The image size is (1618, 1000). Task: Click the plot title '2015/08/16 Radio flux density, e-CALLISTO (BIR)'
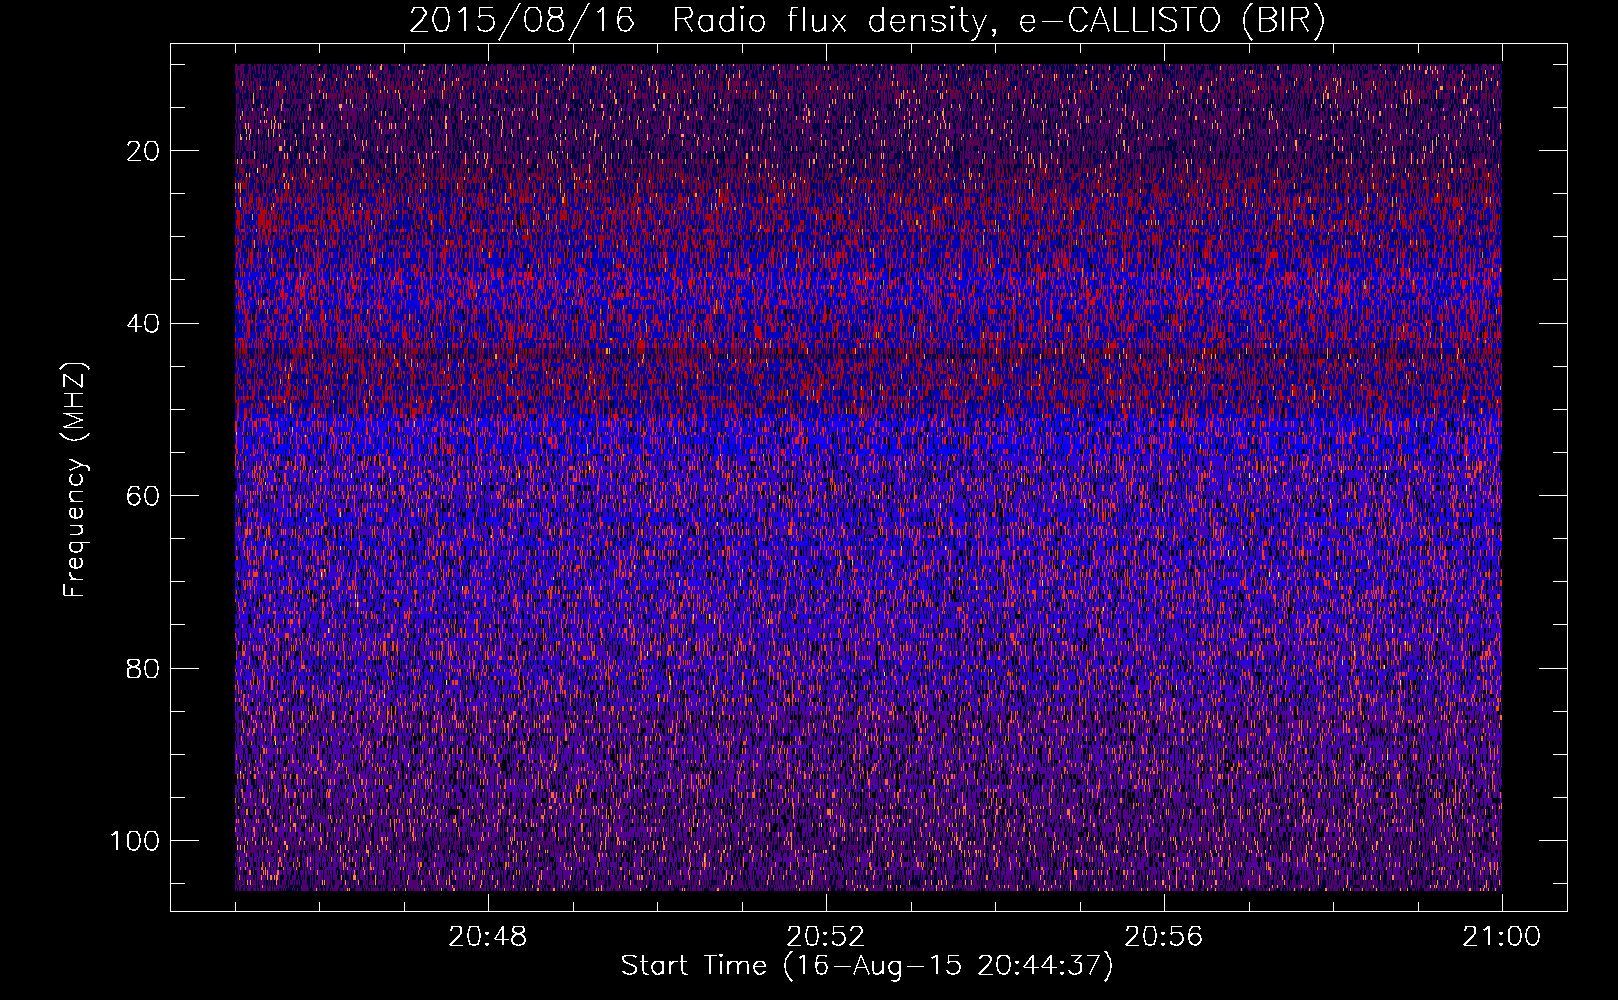click(867, 21)
